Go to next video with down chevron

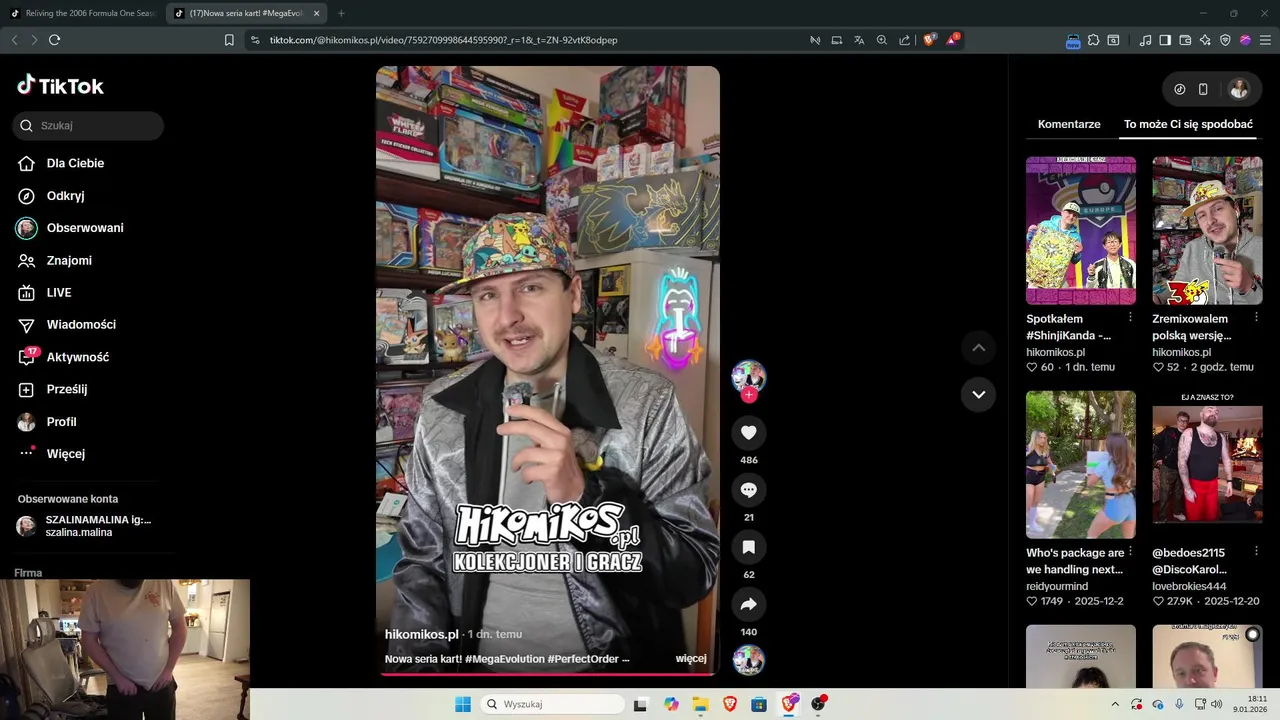coord(979,394)
